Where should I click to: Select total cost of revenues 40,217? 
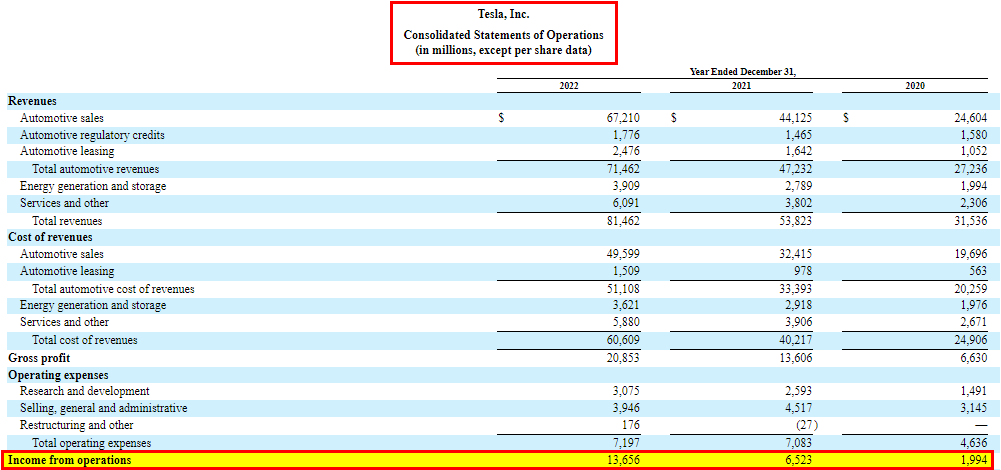[795, 340]
